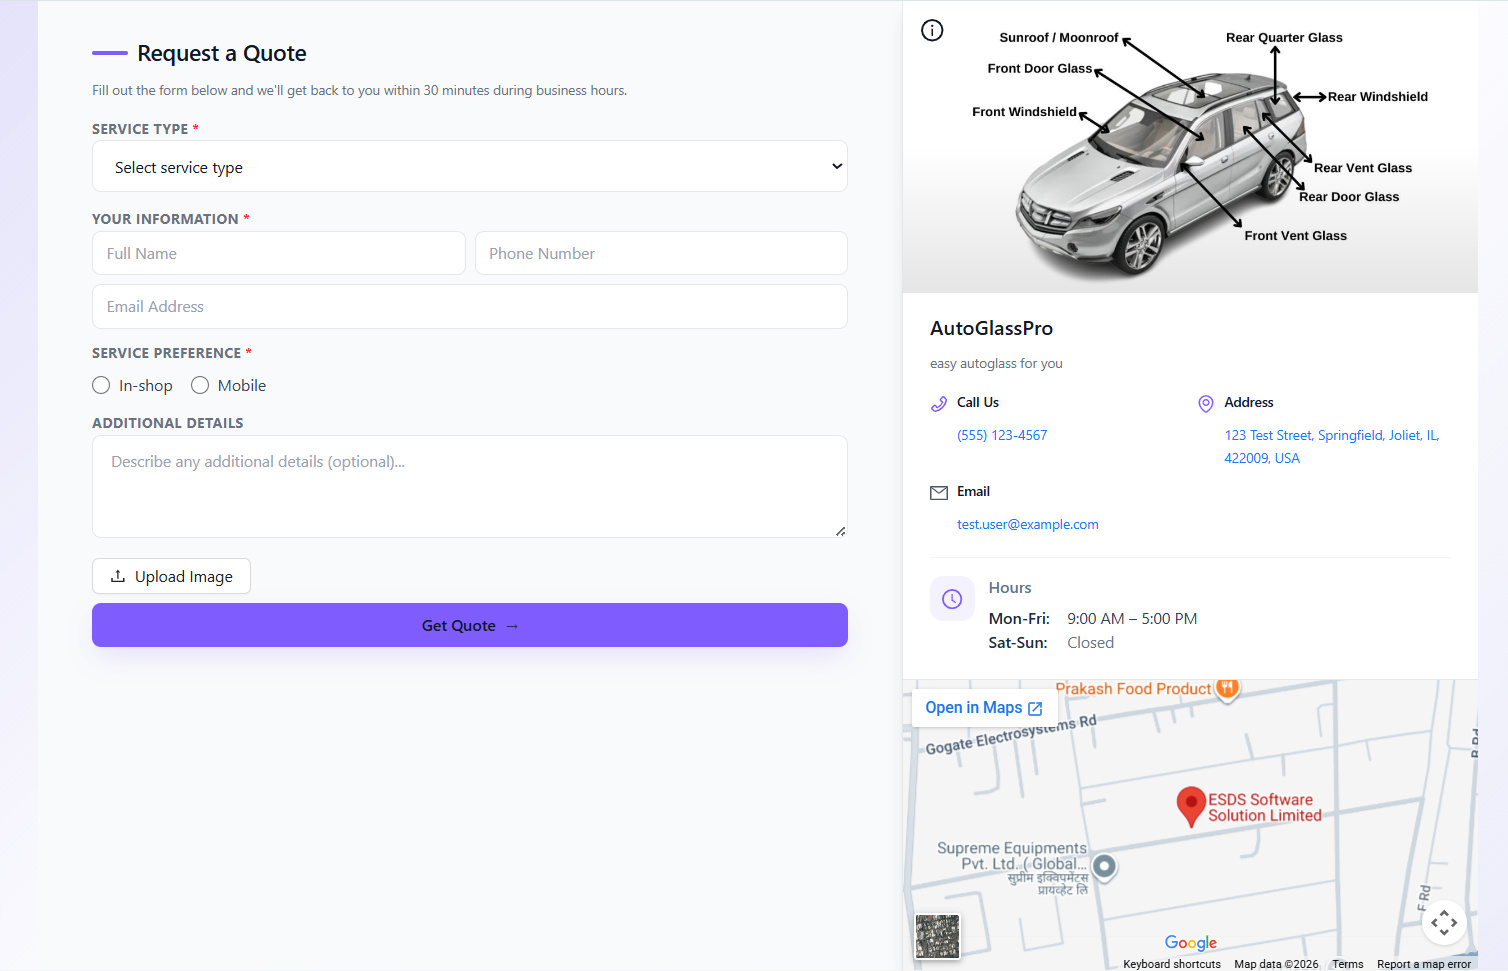Click the Full Name field
The image size is (1508, 971).
point(279,253)
